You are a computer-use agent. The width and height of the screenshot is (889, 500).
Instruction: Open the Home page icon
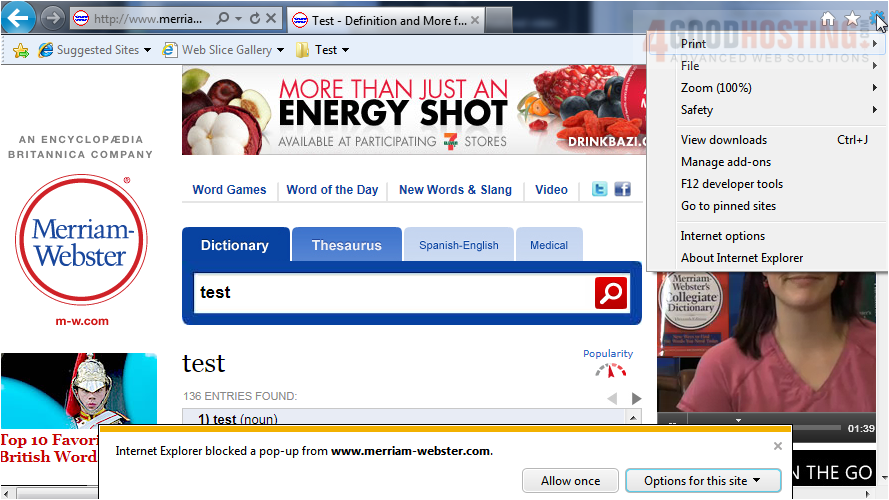827,19
